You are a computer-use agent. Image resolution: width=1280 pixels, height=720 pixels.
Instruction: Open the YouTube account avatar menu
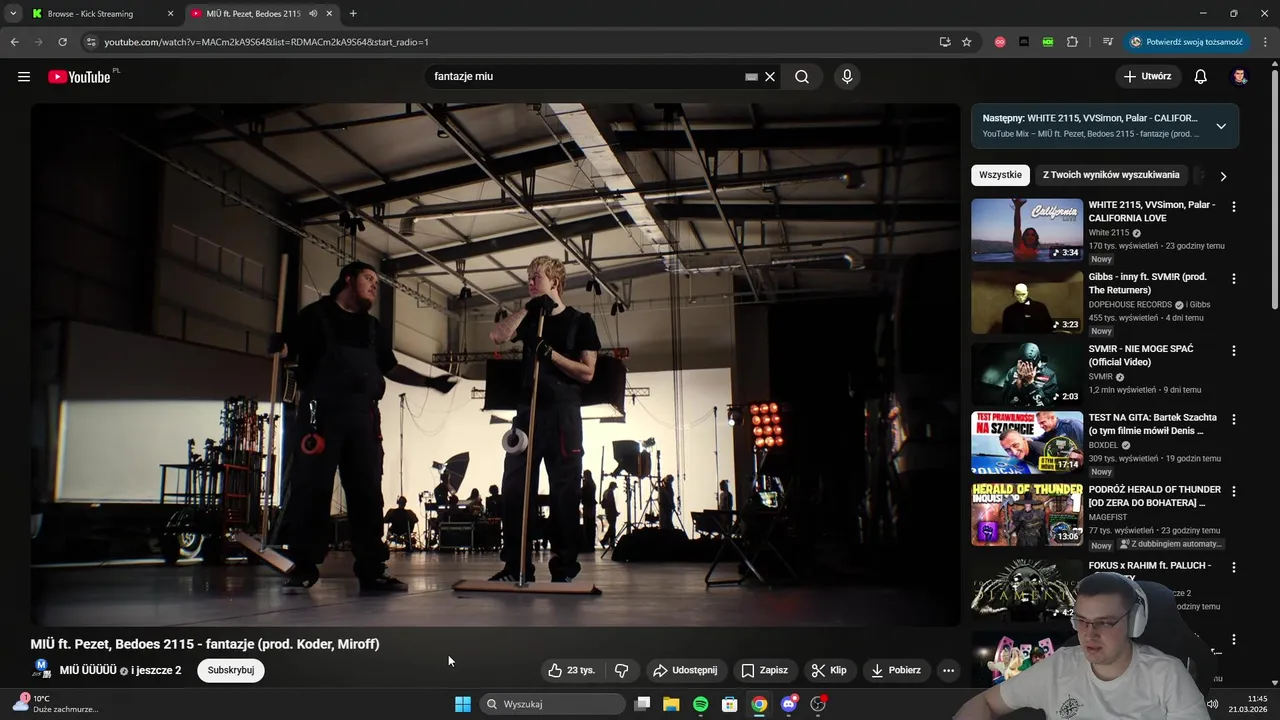(x=1240, y=77)
